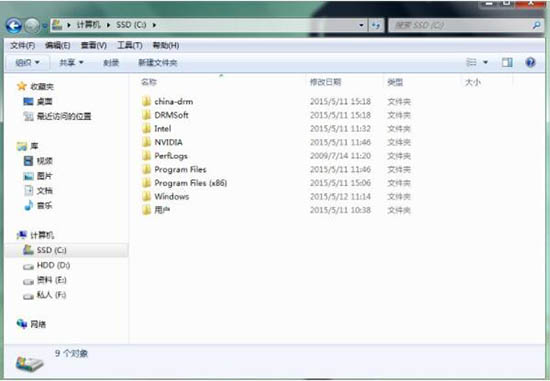The image size is (550, 381).
Task: Select the Program Files folder icon
Action: (x=146, y=169)
